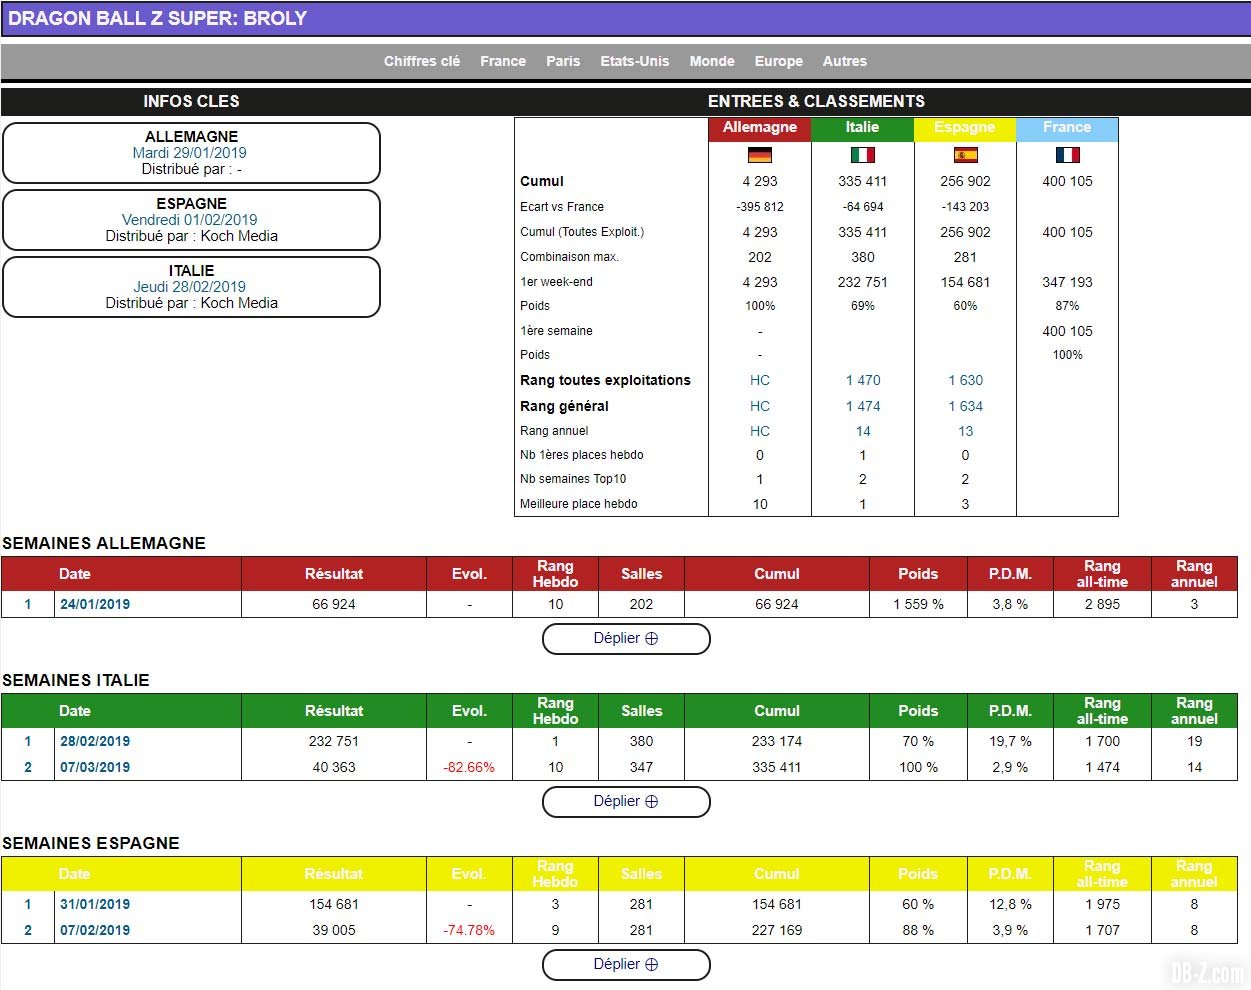Expand the Semaines Allemagne table with Déplier
Screen dimensions: 1251x990
click(626, 638)
